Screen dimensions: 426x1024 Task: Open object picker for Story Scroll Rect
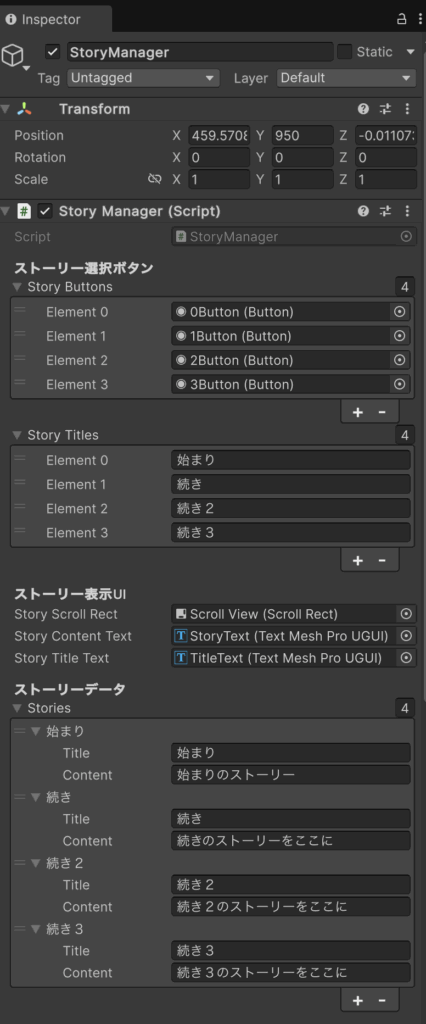pos(406,614)
